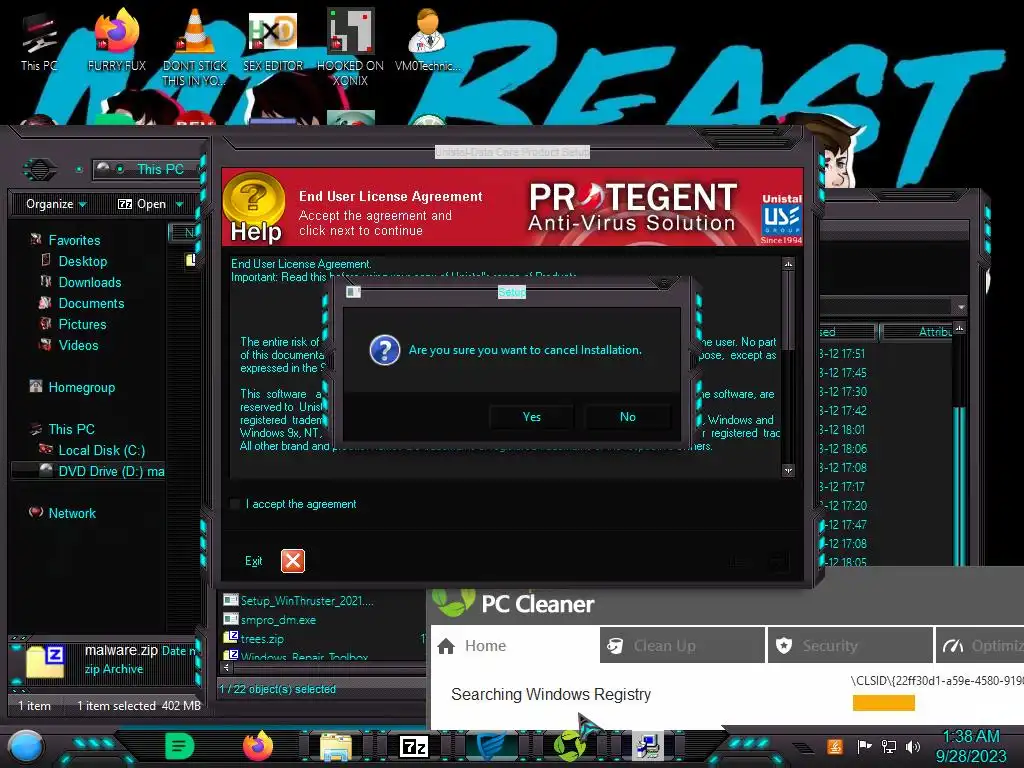Click the malware.zip archive thumbnail in details pane
Screen dimensions: 1024x768
(x=45, y=661)
